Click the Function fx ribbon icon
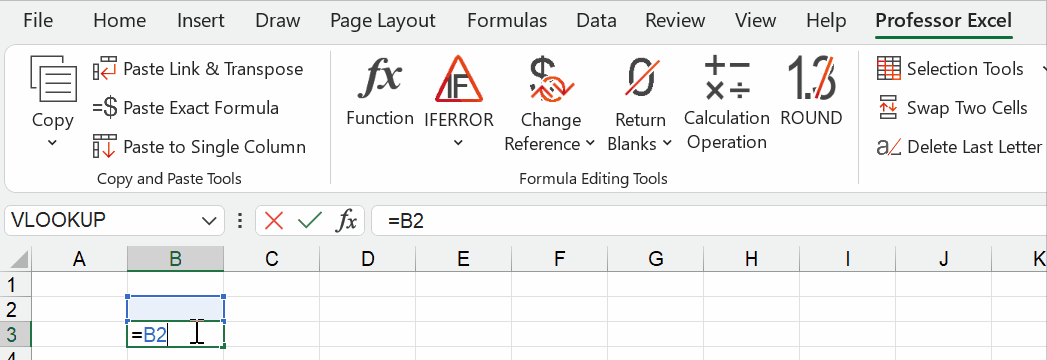The image size is (1047, 360). click(379, 77)
